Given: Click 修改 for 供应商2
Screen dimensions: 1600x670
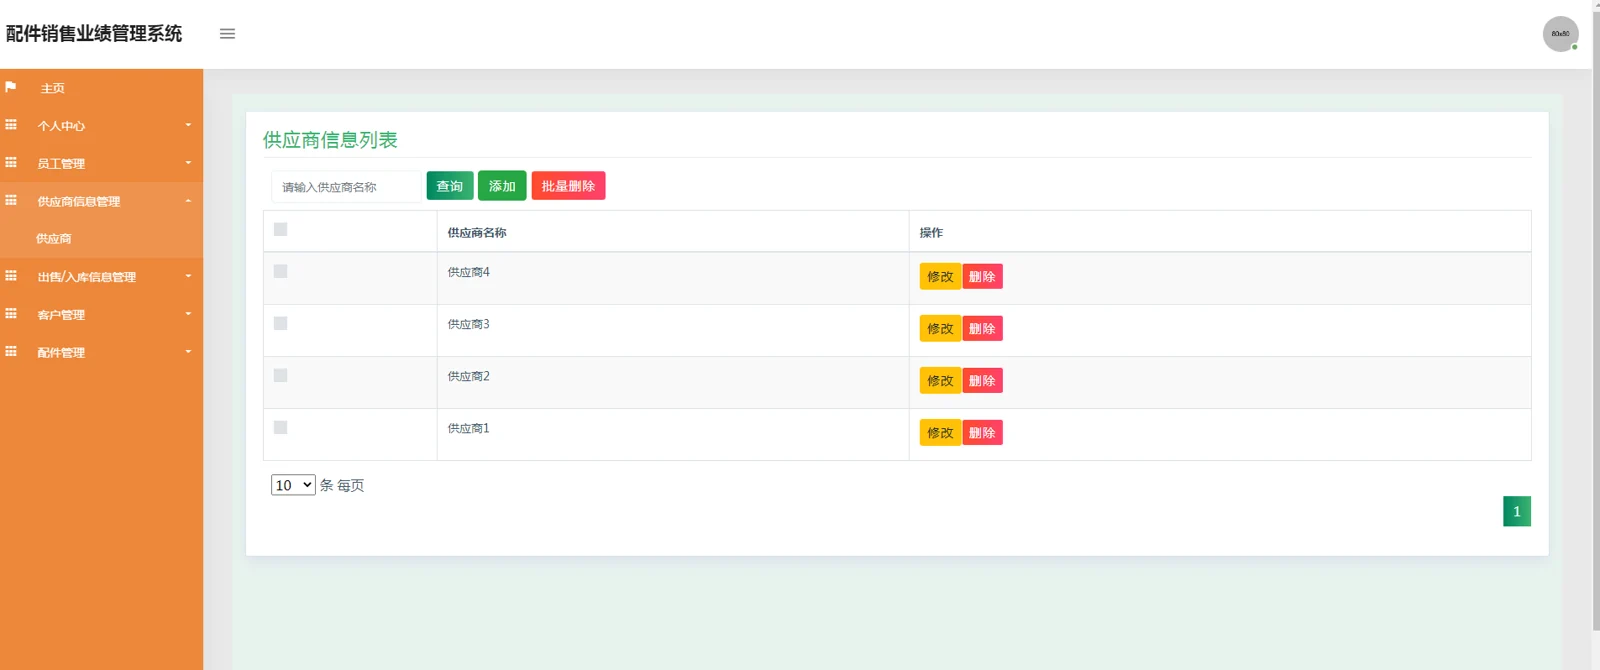Looking at the screenshot, I should pos(940,381).
